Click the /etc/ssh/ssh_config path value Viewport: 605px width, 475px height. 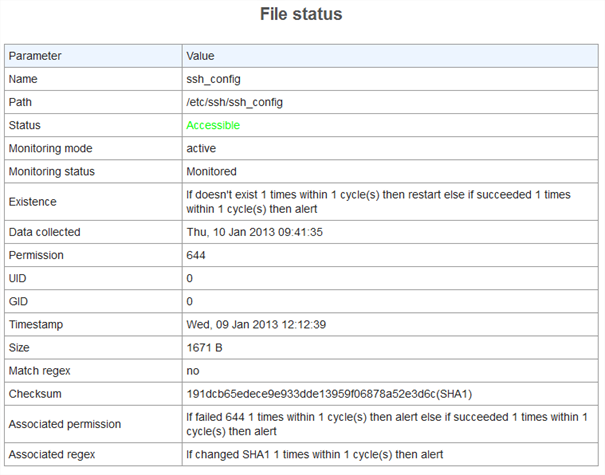click(235, 102)
